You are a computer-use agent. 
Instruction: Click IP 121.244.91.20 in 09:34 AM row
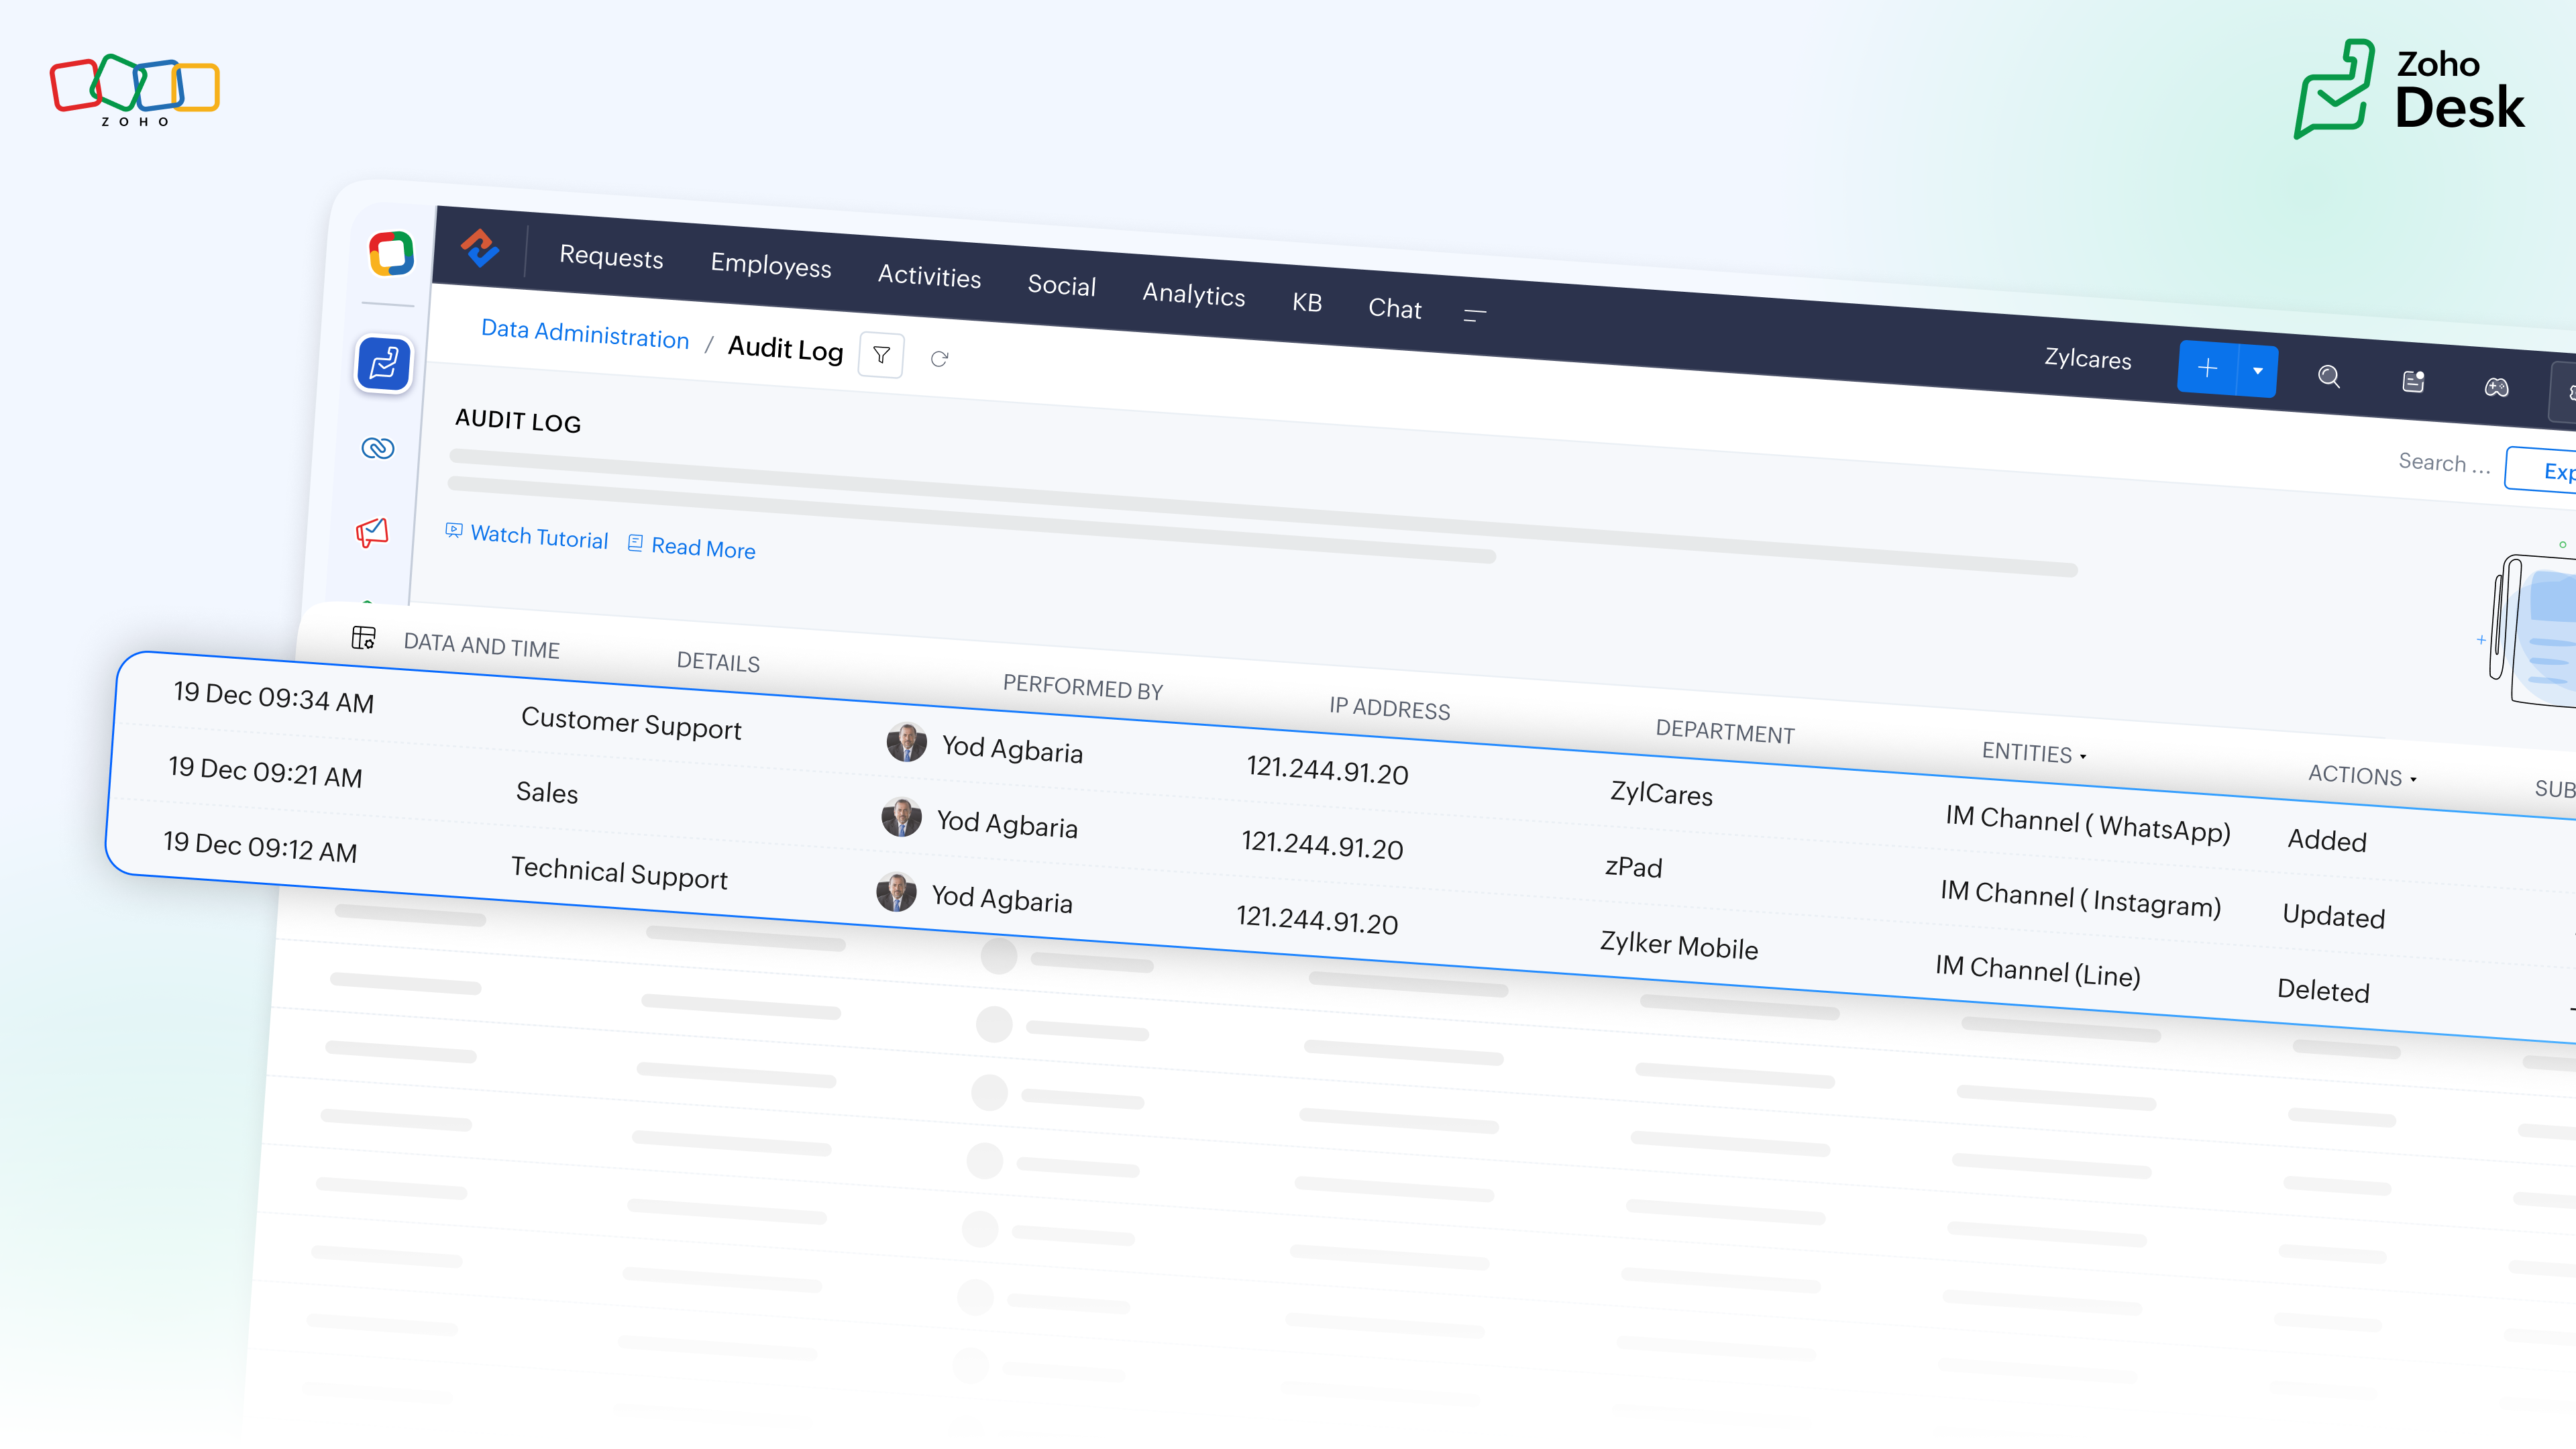[1327, 771]
